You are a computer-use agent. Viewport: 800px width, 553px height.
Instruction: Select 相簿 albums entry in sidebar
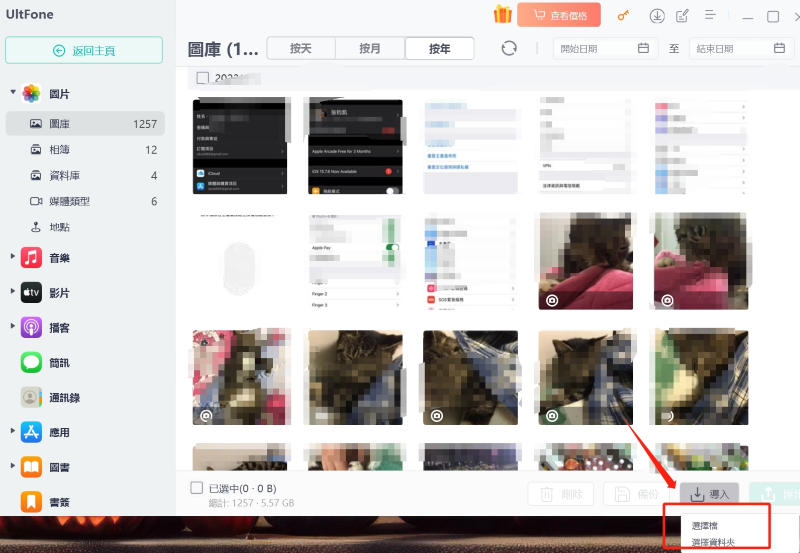[85, 149]
